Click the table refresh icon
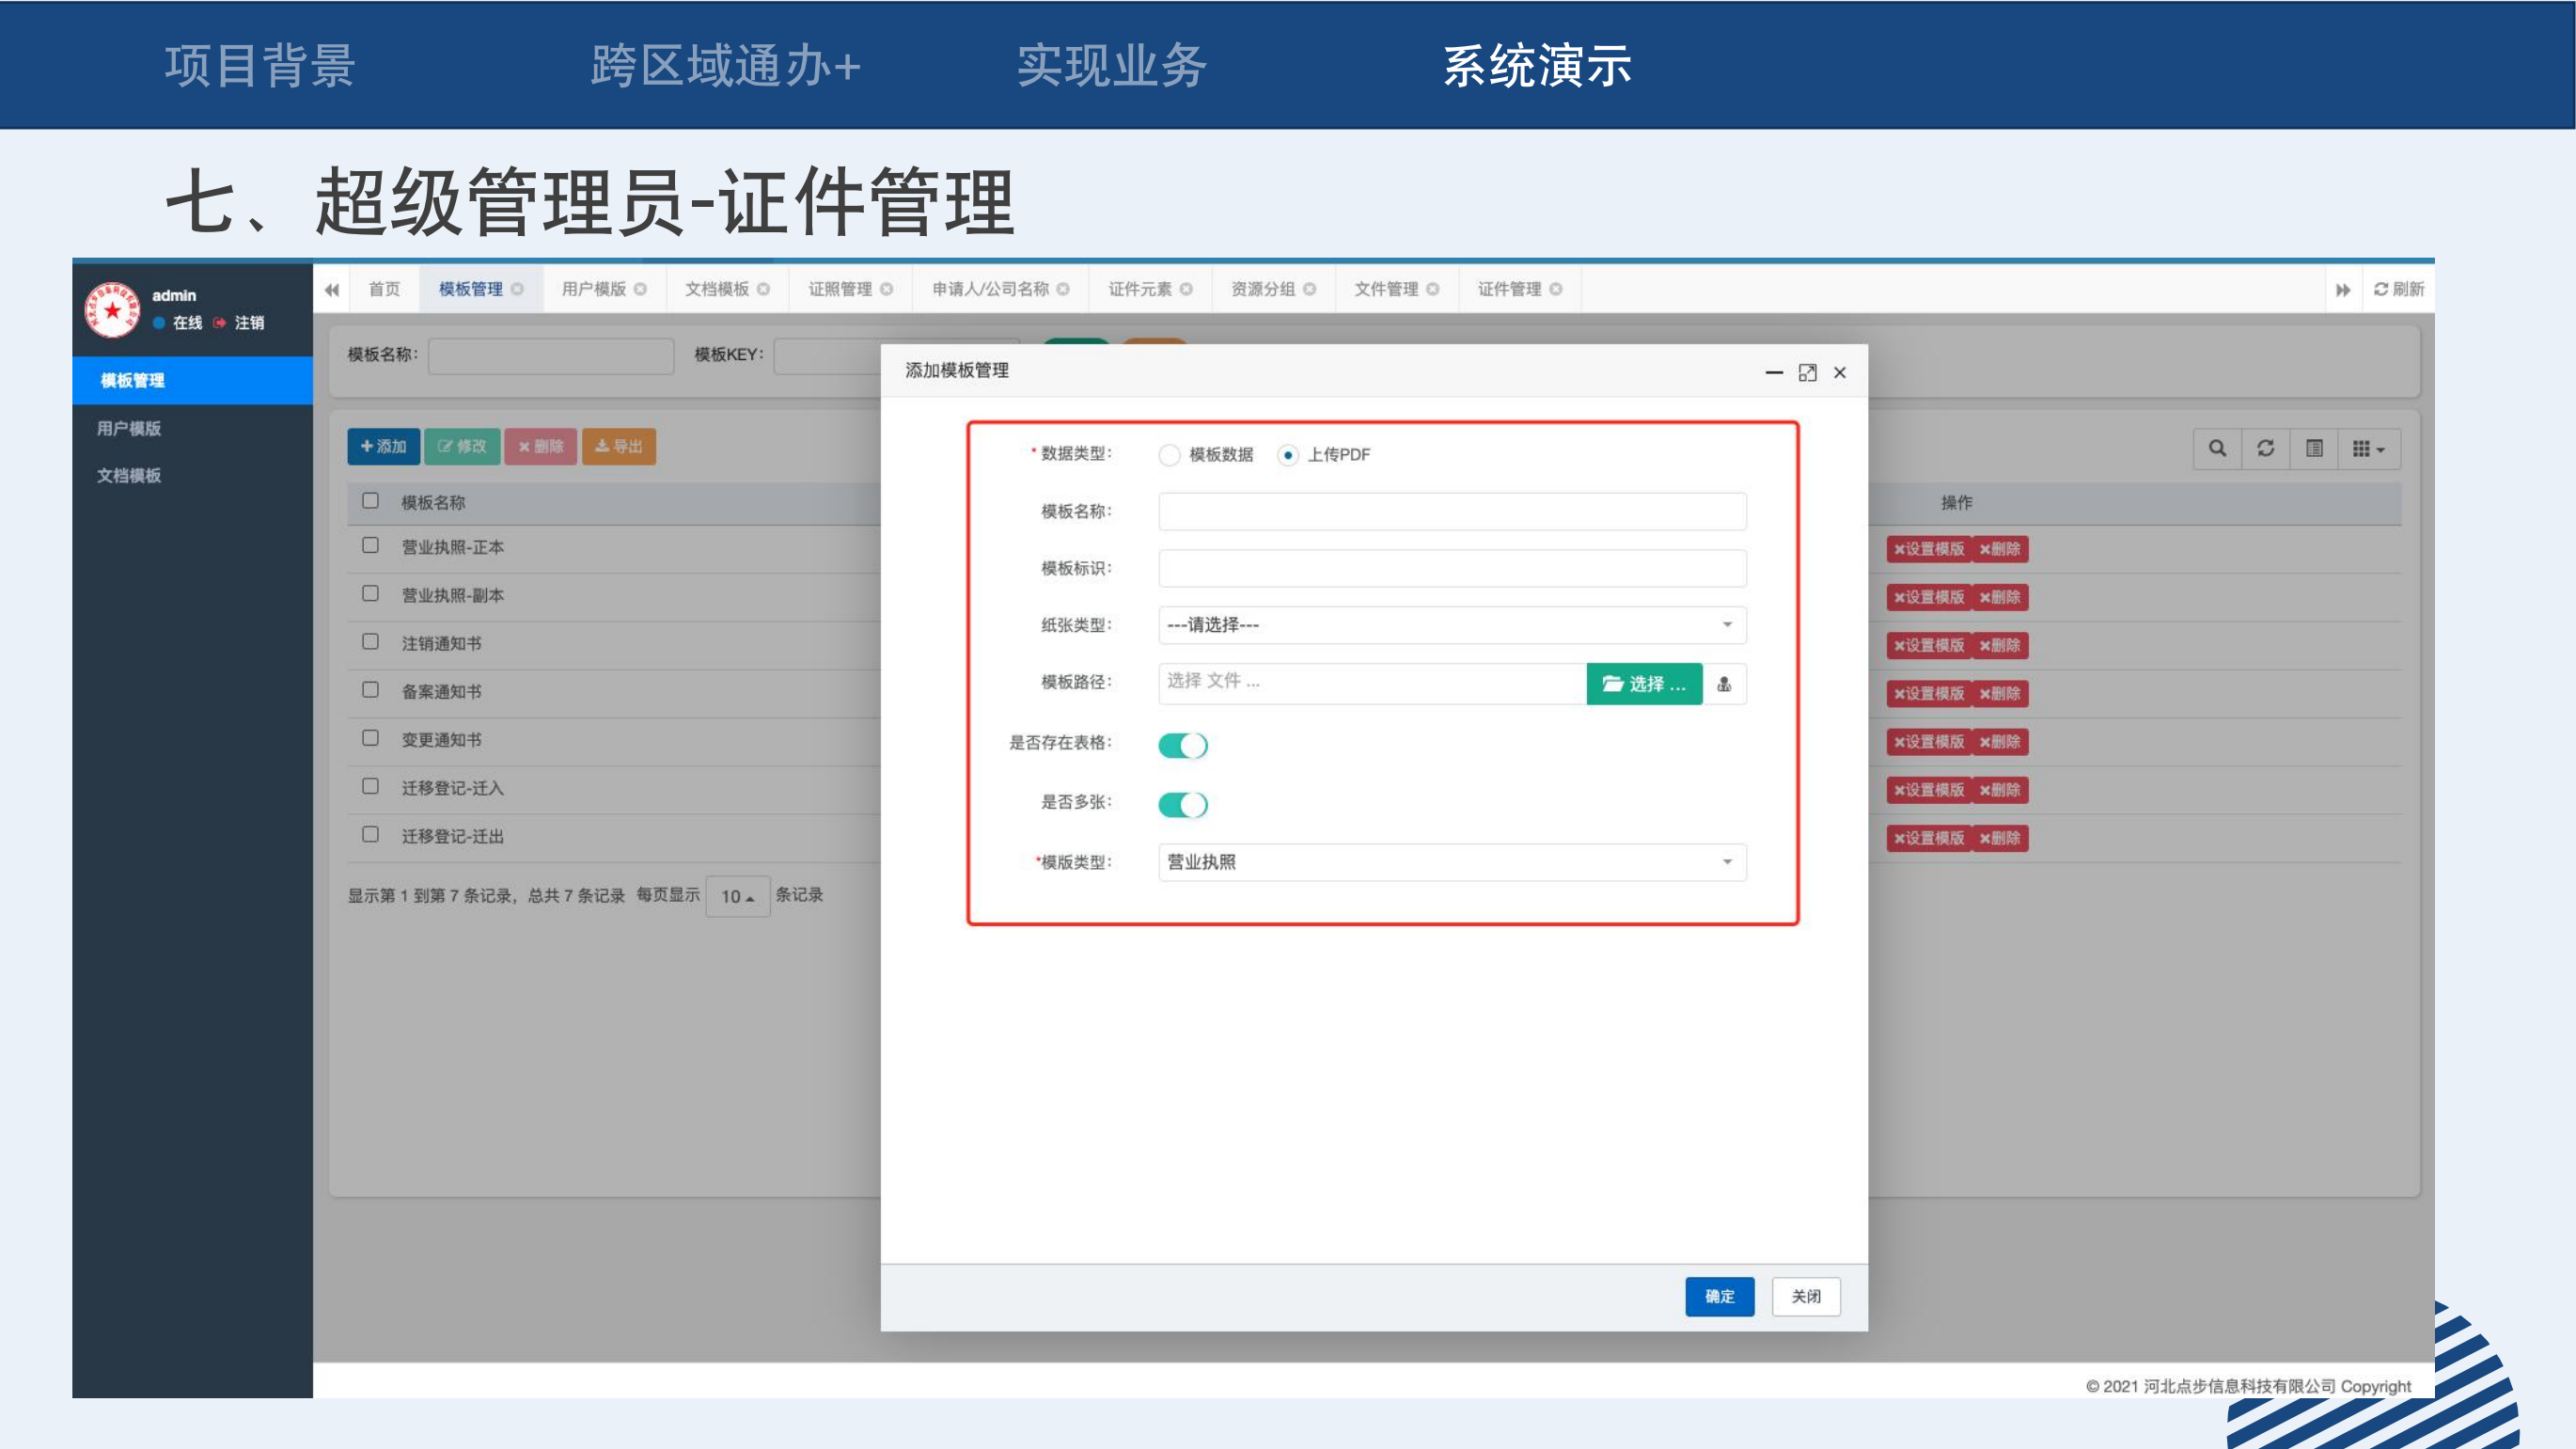Screen dimensions: 2576x1449 2266,448
